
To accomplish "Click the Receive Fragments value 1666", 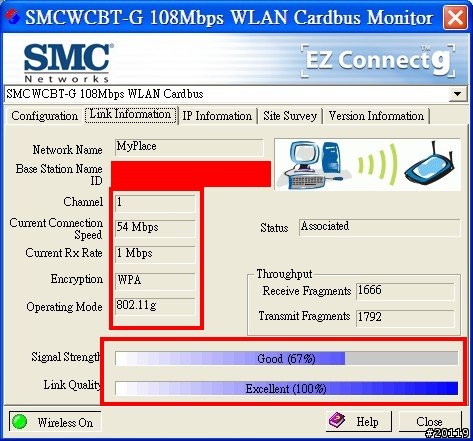I will click(x=405, y=291).
